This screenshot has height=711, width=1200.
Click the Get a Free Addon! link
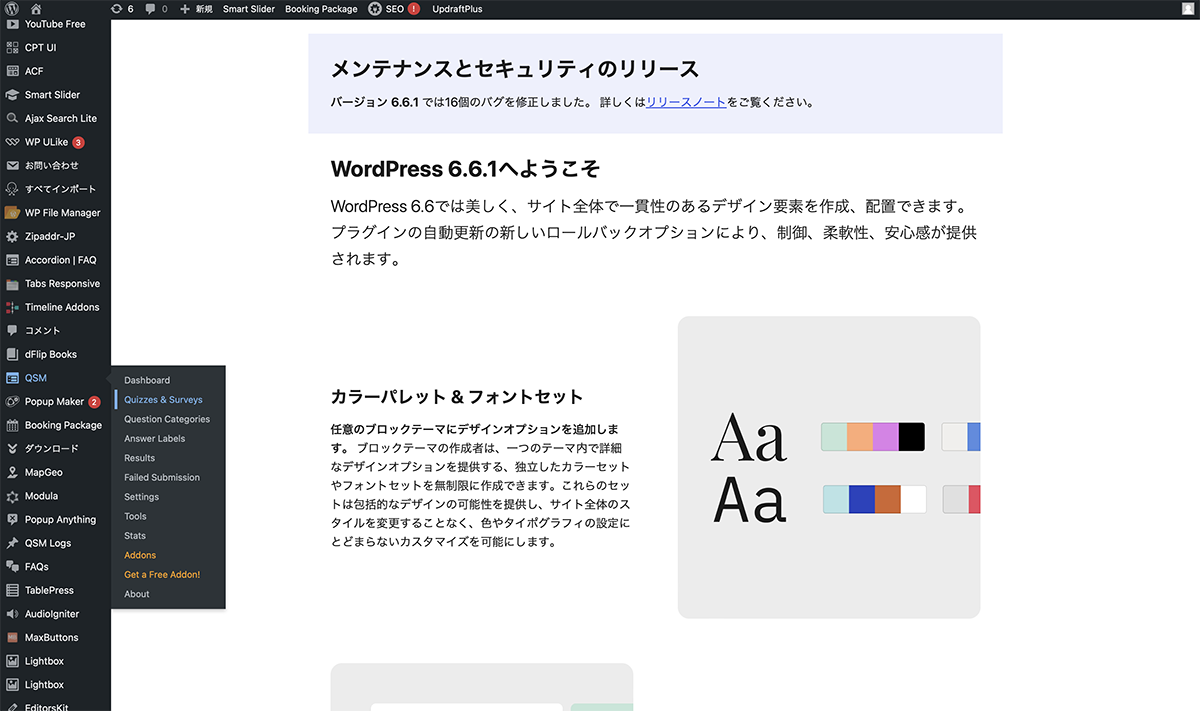pyautogui.click(x=162, y=574)
